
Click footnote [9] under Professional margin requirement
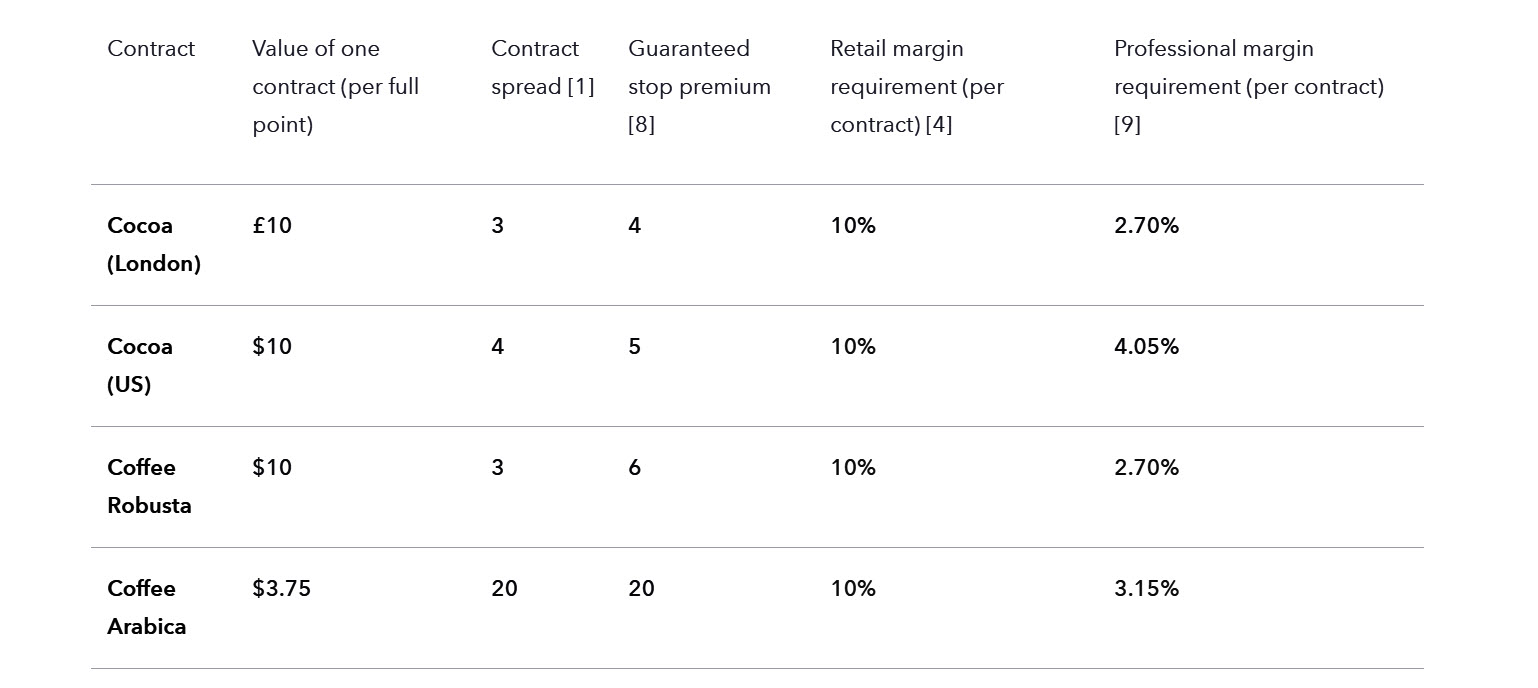click(1127, 125)
